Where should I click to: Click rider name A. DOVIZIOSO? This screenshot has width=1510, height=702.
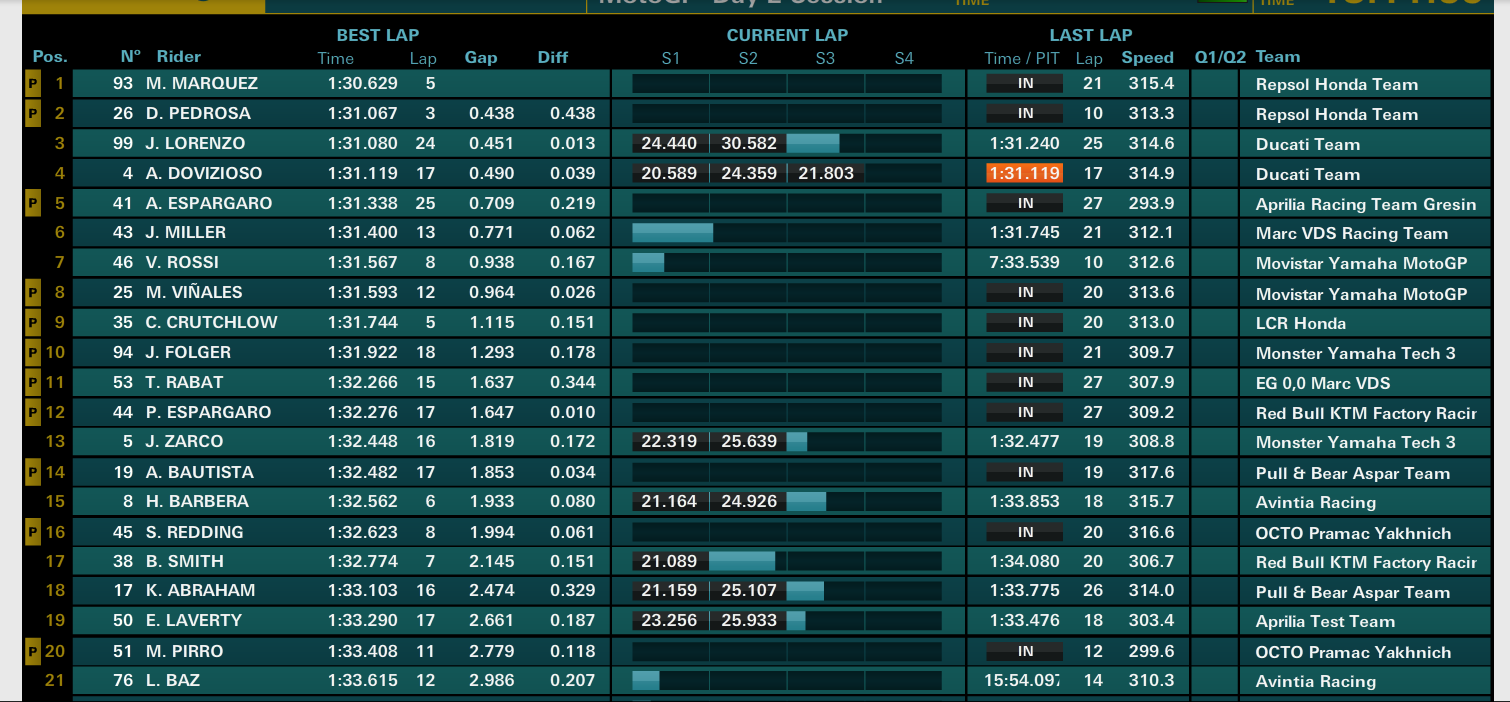tap(197, 174)
